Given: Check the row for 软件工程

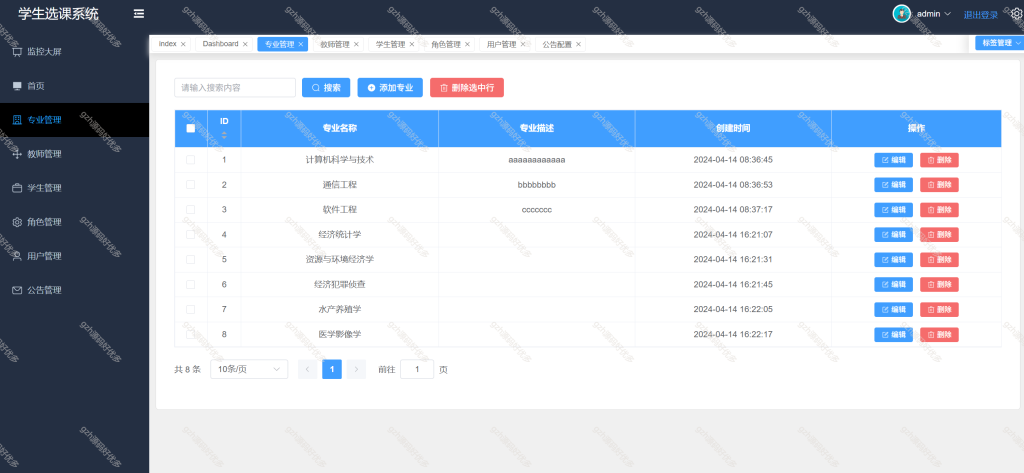Looking at the screenshot, I should [x=191, y=210].
